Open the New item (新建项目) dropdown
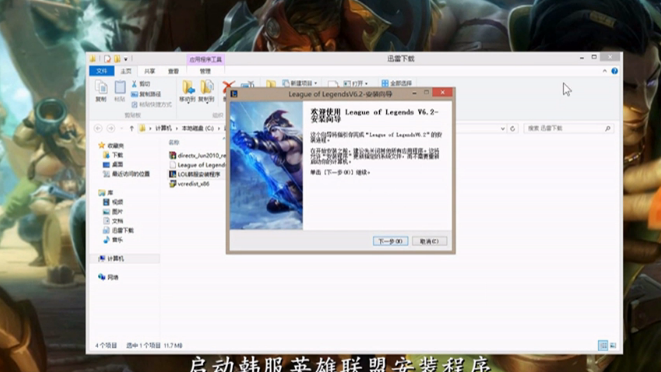 [300, 83]
